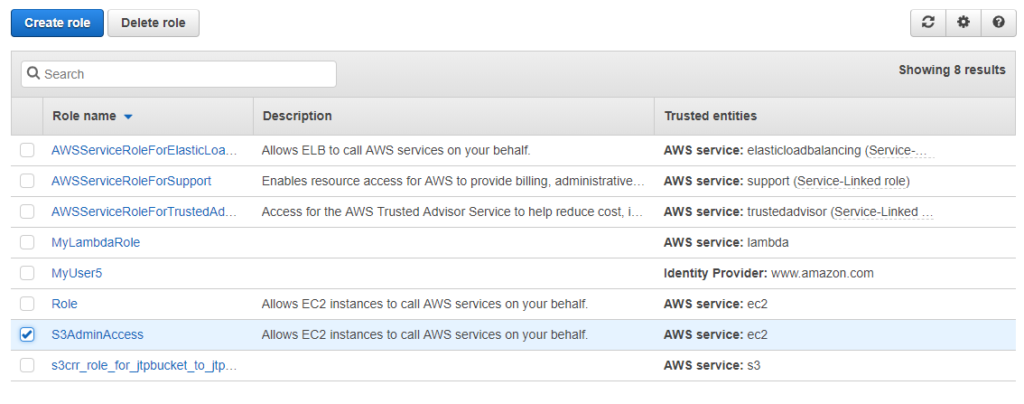Select the MyUser5 row checkbox
The image size is (1024, 404).
[27, 273]
